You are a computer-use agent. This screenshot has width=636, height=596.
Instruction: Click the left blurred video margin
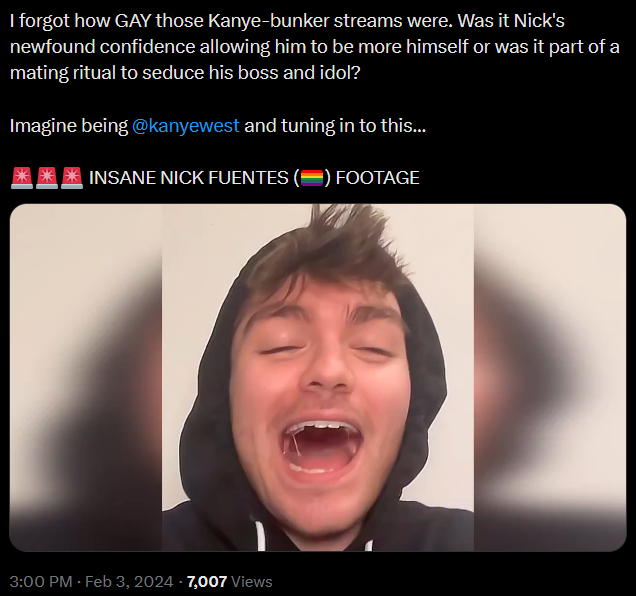86,377
